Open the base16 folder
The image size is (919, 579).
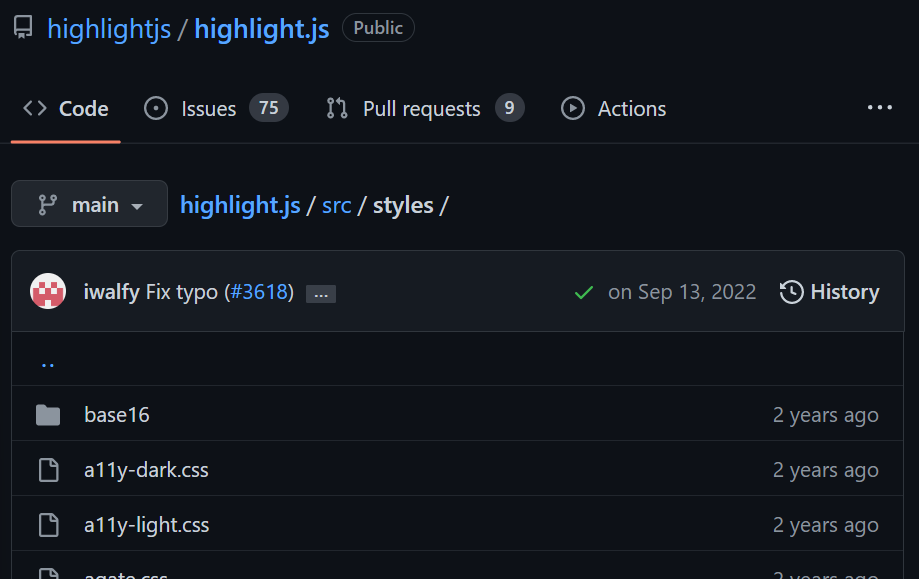[117, 415]
